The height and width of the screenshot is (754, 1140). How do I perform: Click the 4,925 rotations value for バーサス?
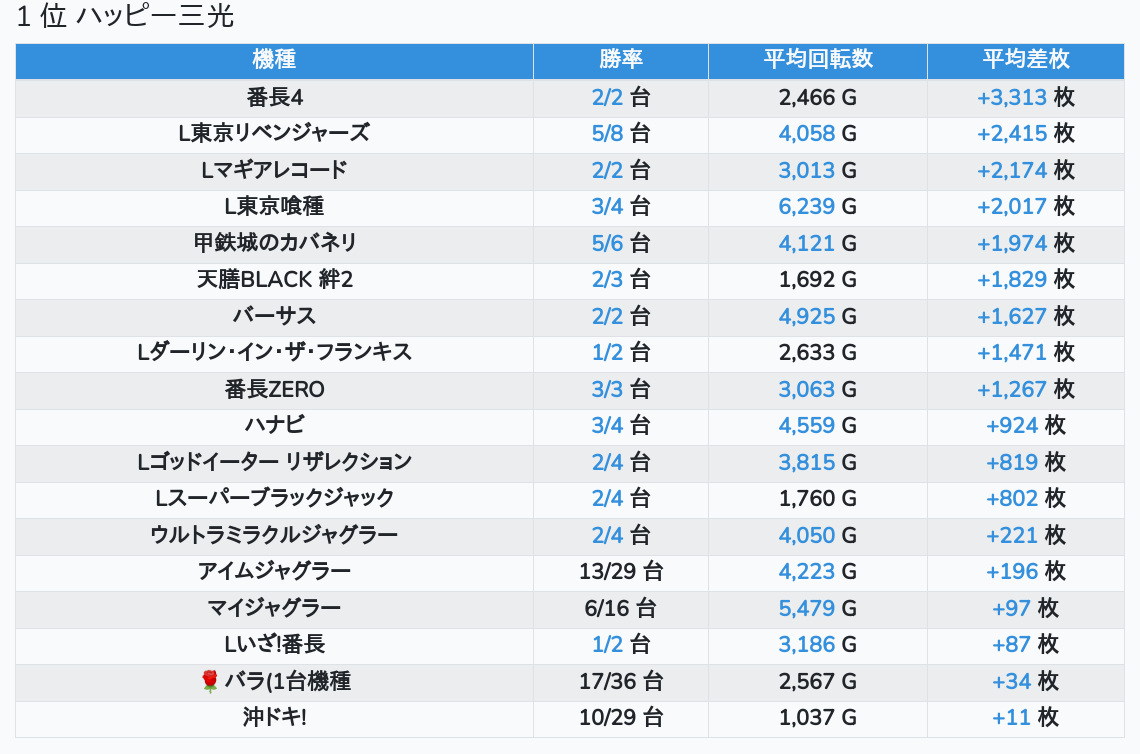pyautogui.click(x=806, y=317)
